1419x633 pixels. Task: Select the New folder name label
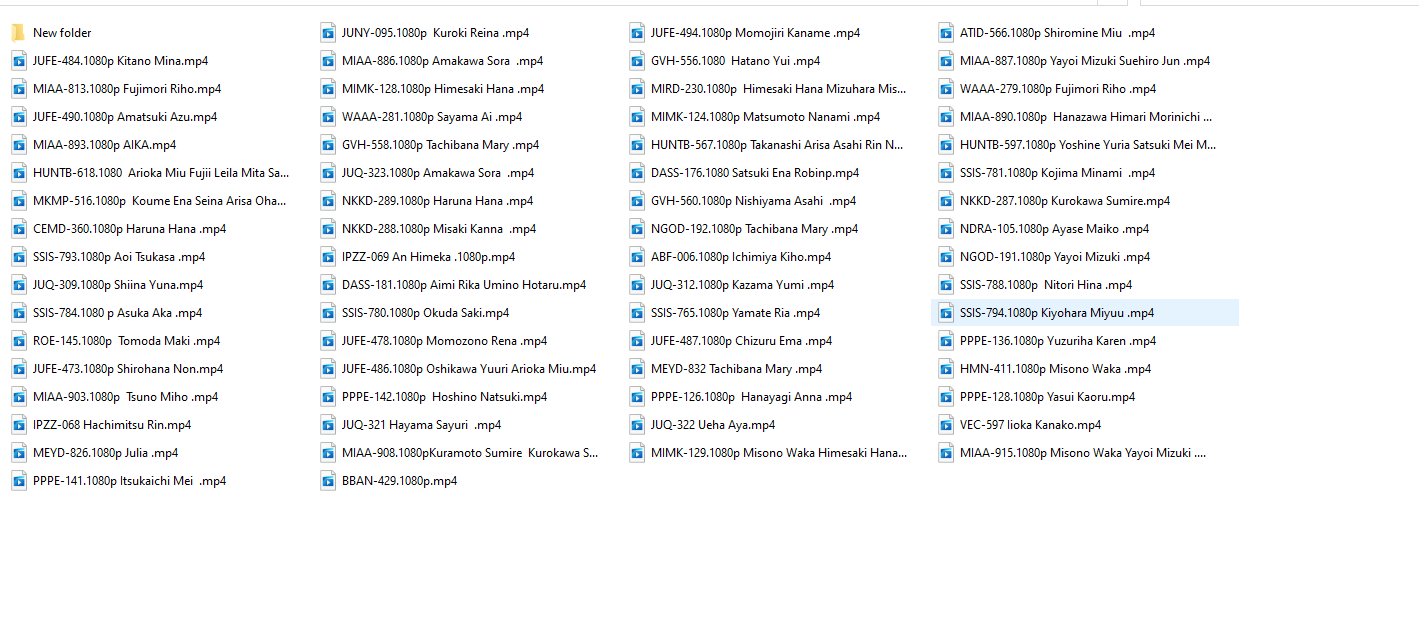click(62, 33)
